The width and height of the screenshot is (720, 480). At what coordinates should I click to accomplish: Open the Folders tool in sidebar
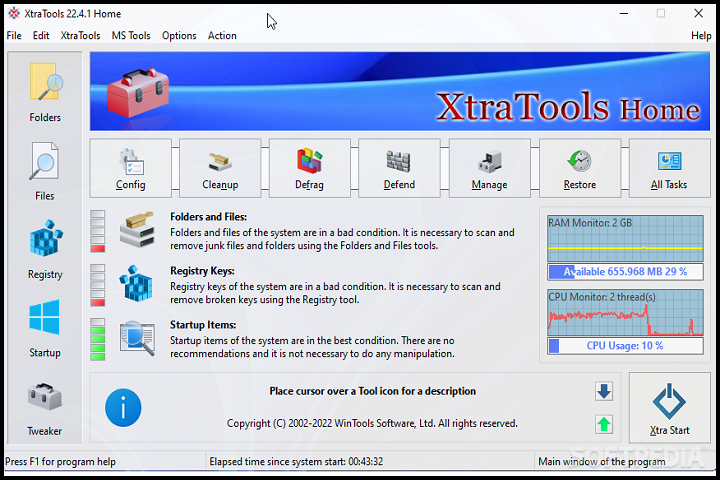coord(45,91)
